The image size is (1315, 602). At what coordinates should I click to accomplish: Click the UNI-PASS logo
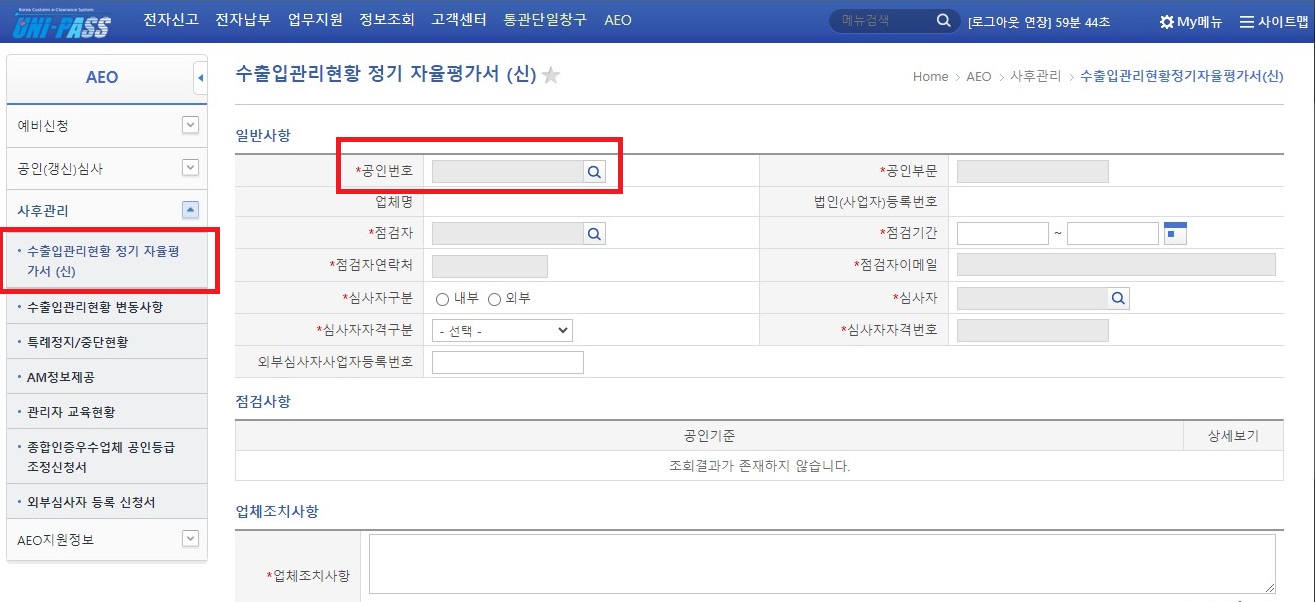(x=61, y=21)
